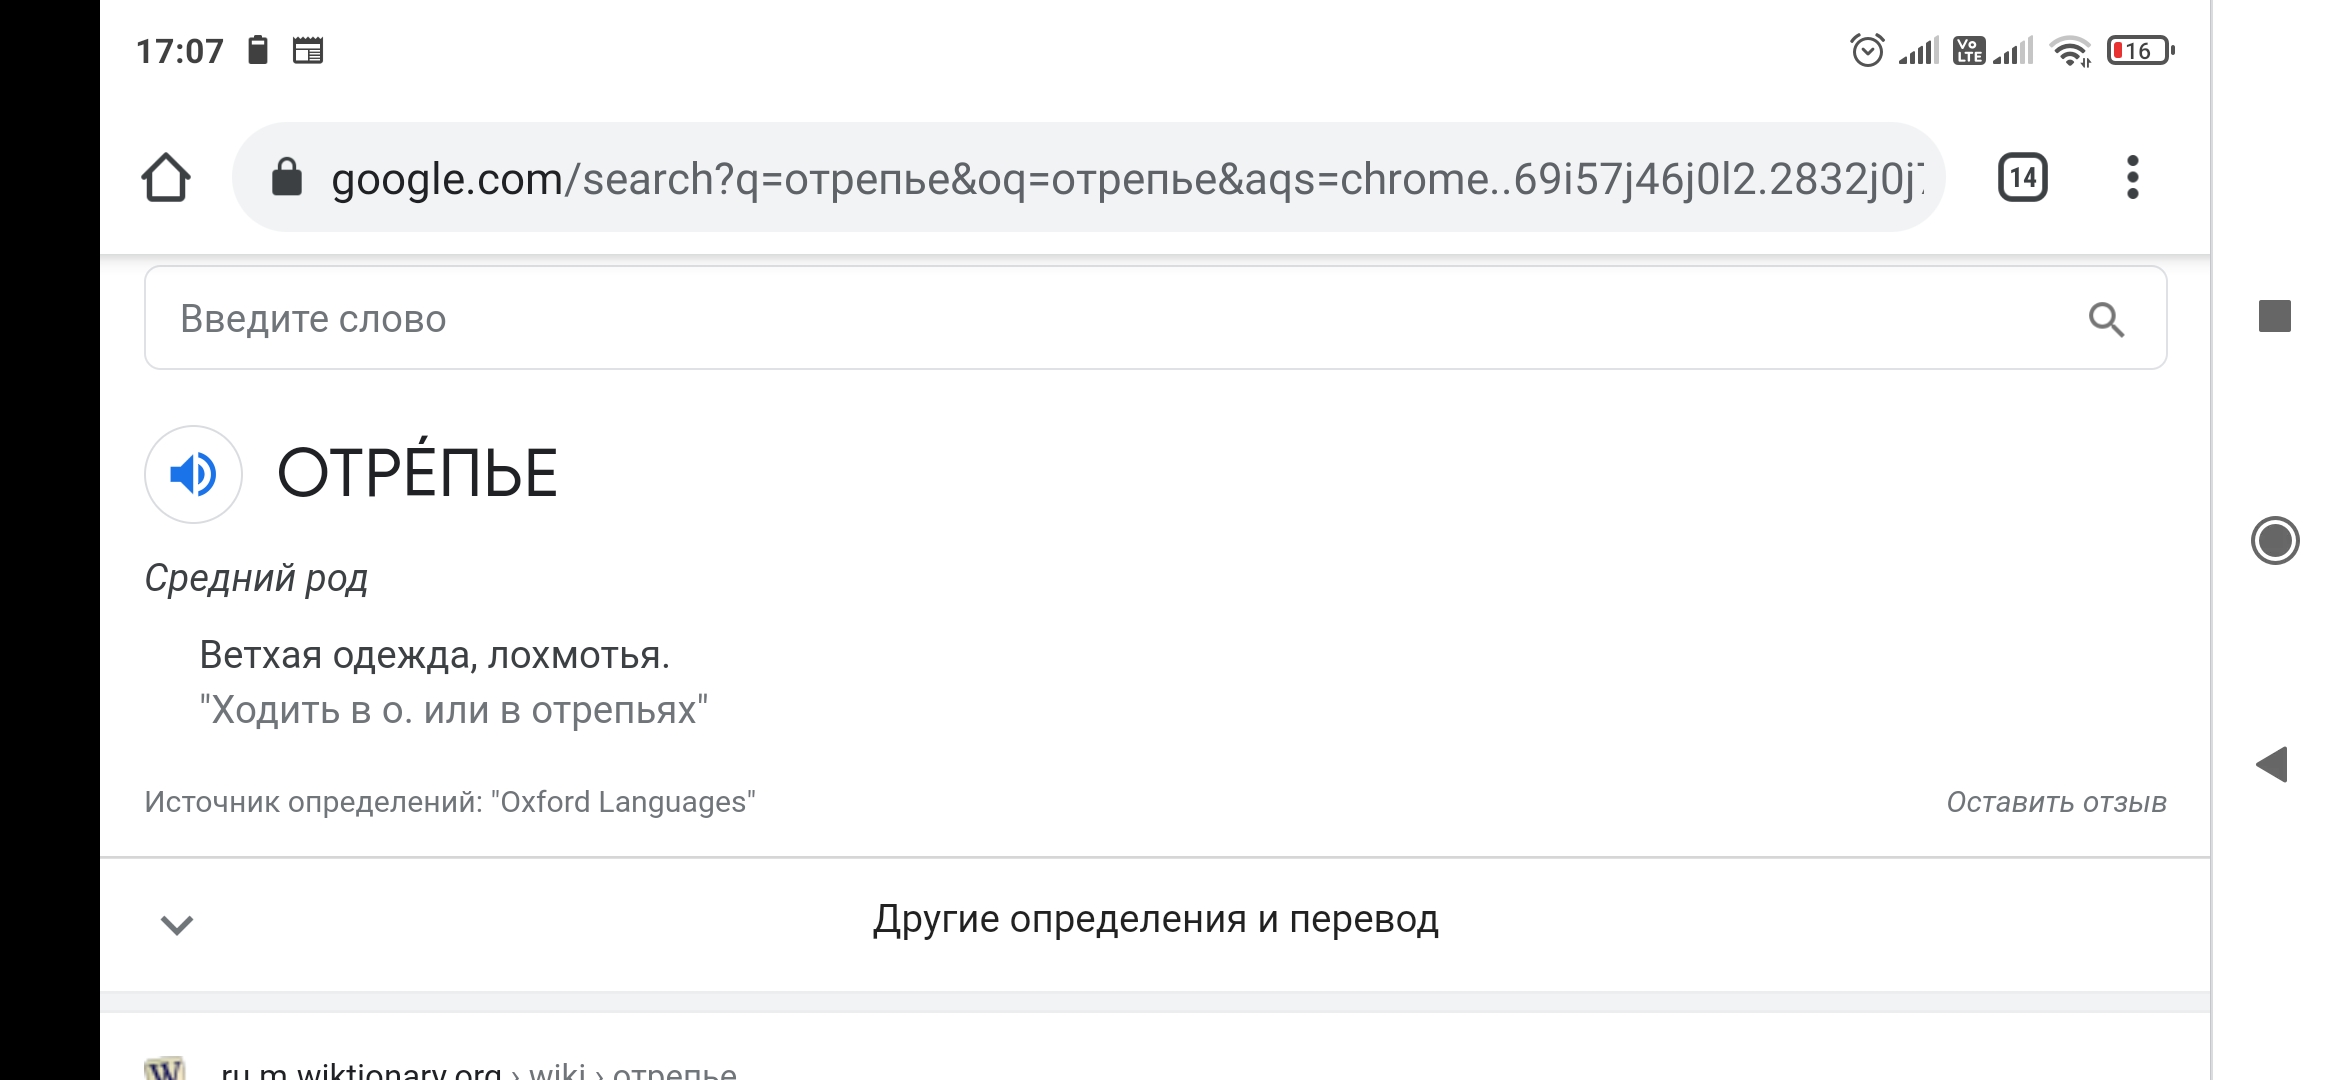Click into the Введите слово input field
Screen dimensions: 2340x1080
coord(1155,318)
